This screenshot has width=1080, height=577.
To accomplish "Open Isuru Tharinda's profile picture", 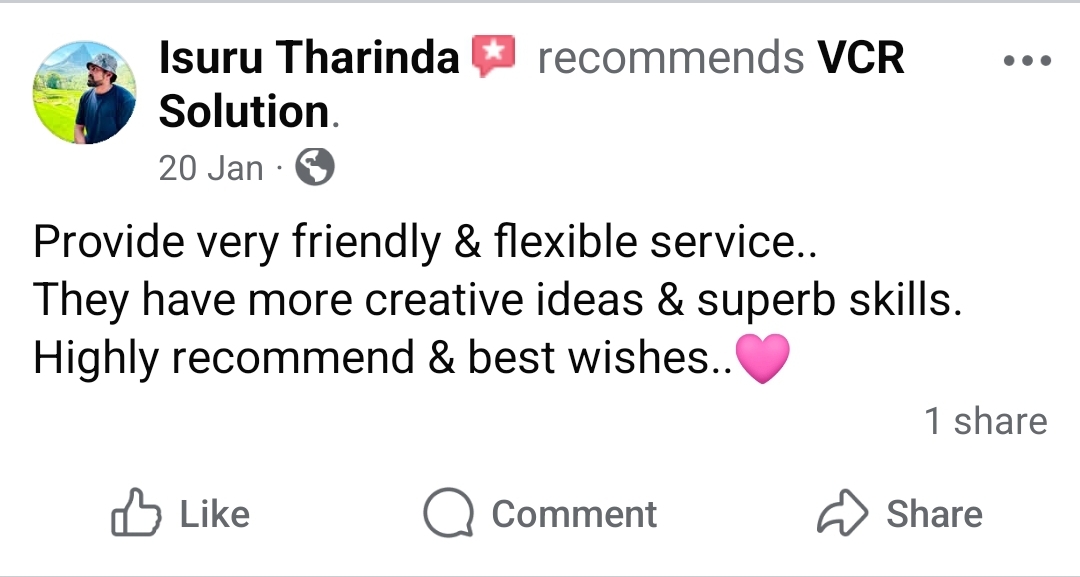I will pos(84,93).
